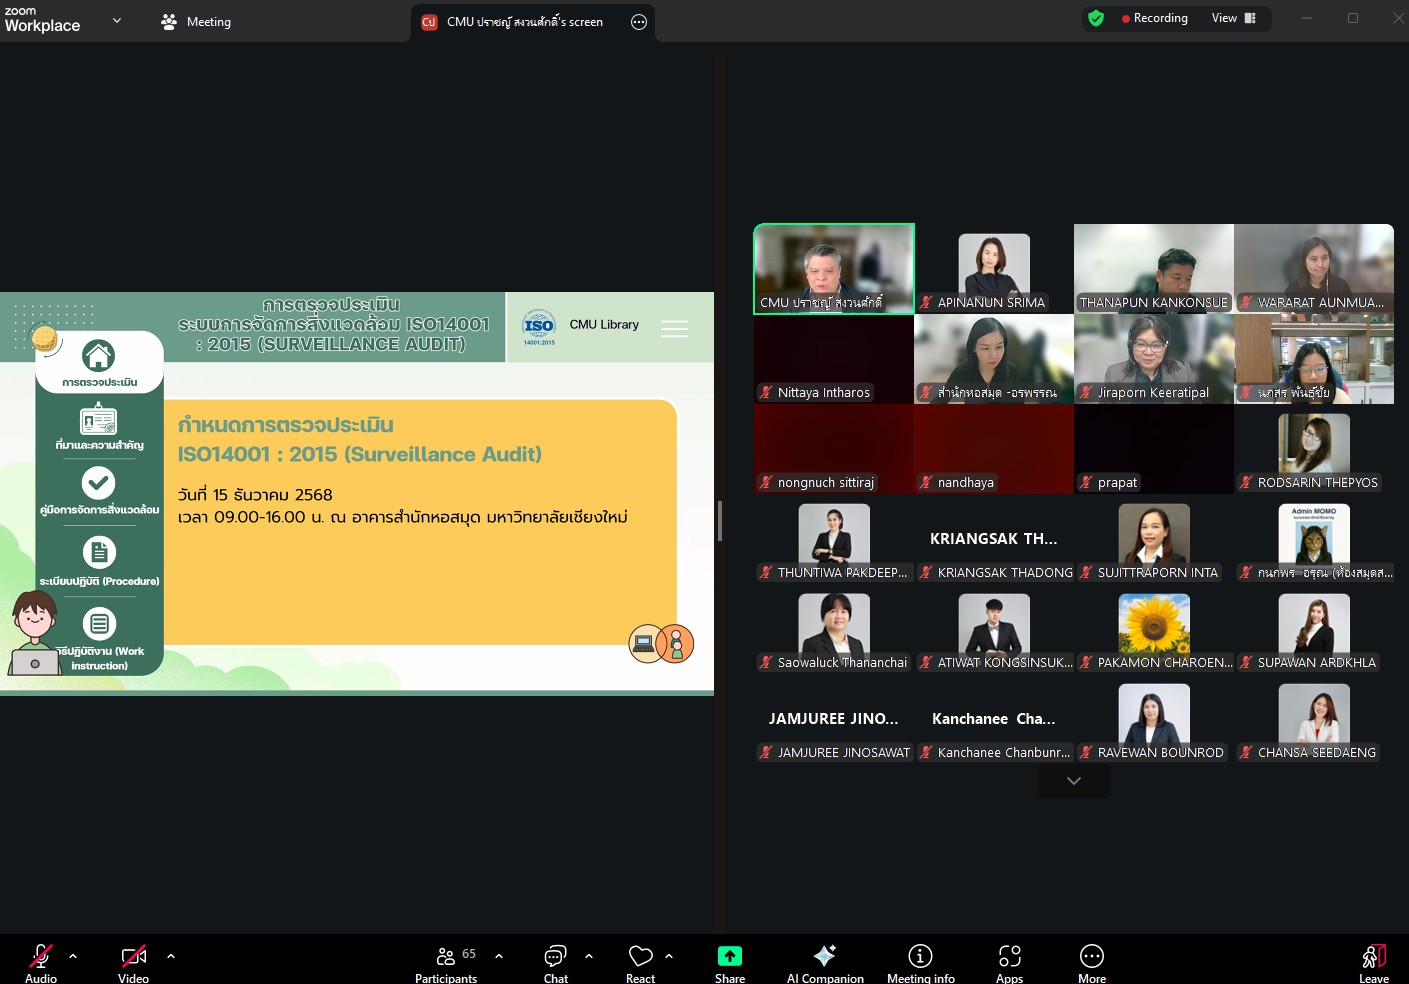Open the View layout menu

point(1233,18)
